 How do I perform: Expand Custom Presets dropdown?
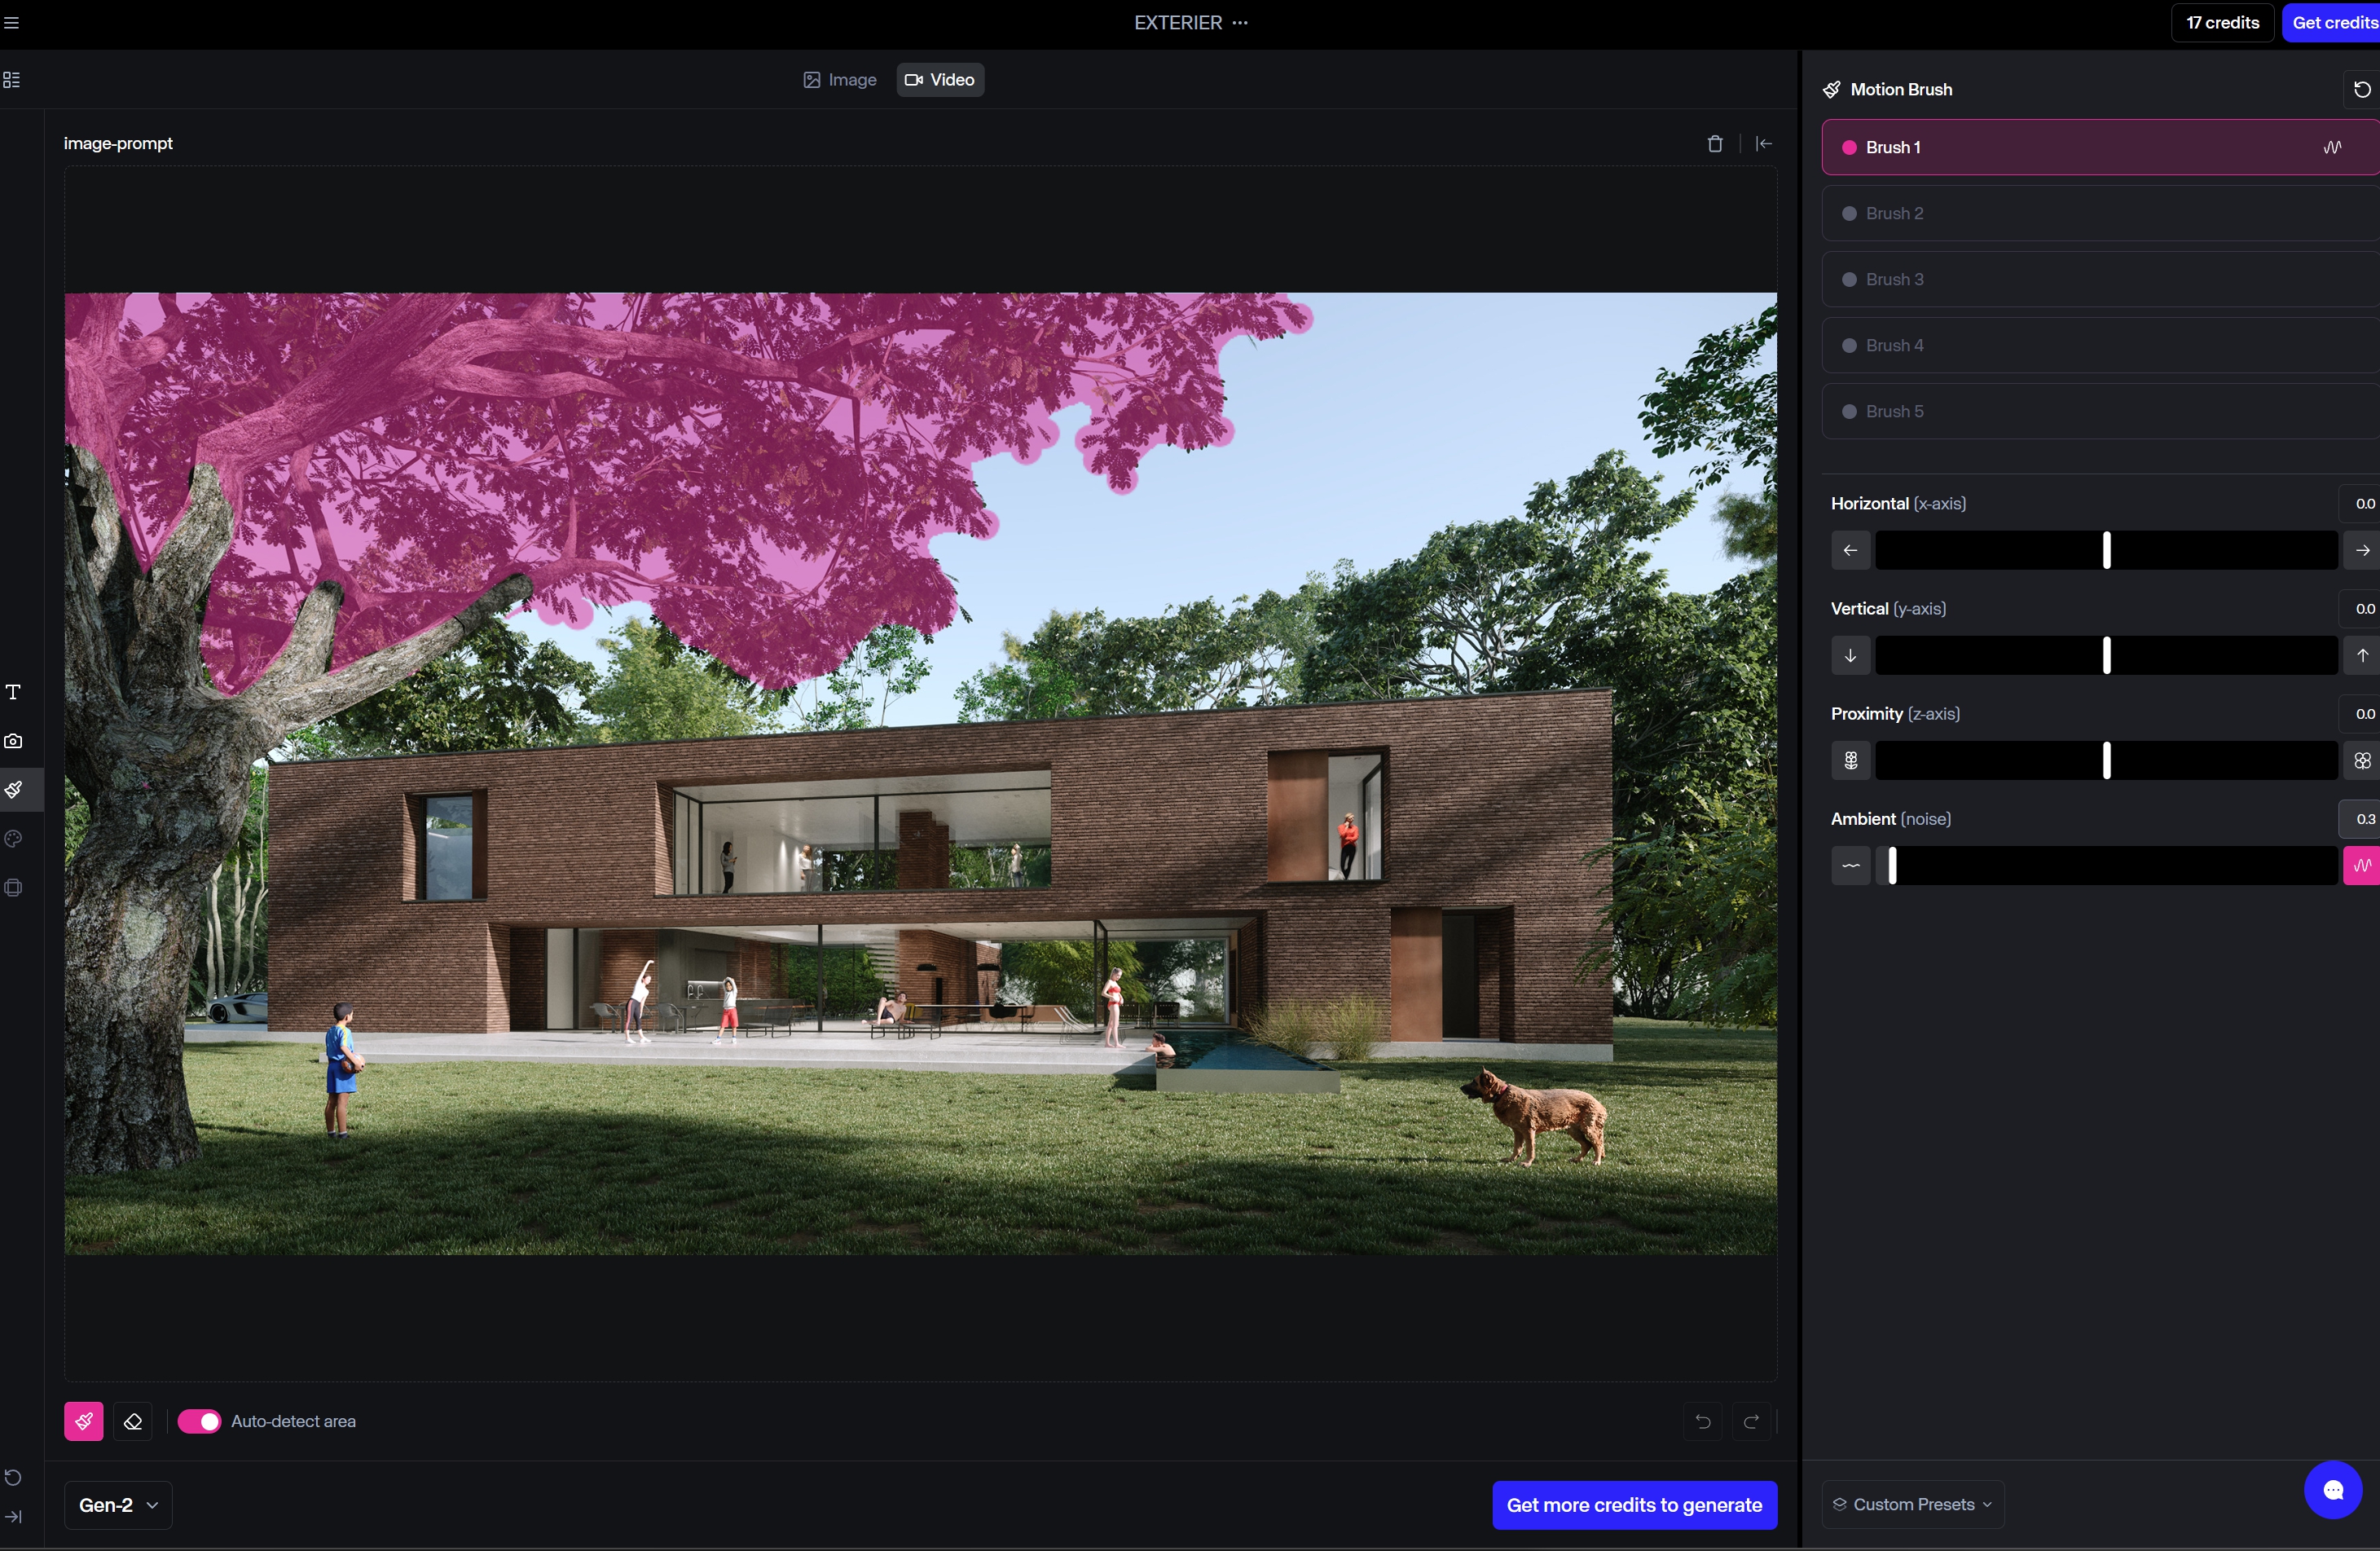[x=1912, y=1504]
